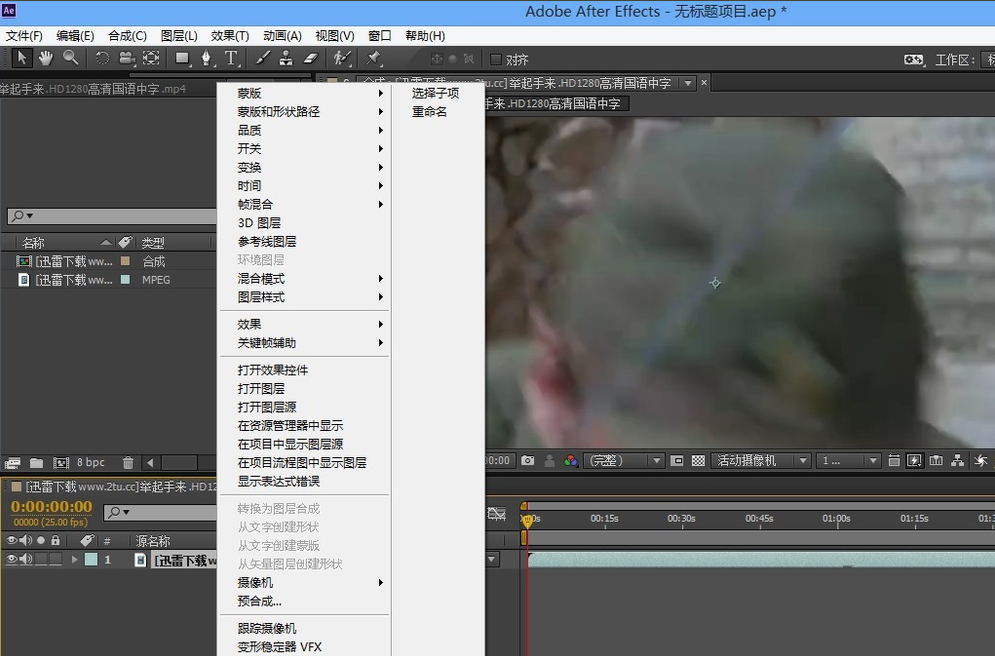Select the Eraser tool
This screenshot has height=656, width=995.
pyautogui.click(x=310, y=58)
